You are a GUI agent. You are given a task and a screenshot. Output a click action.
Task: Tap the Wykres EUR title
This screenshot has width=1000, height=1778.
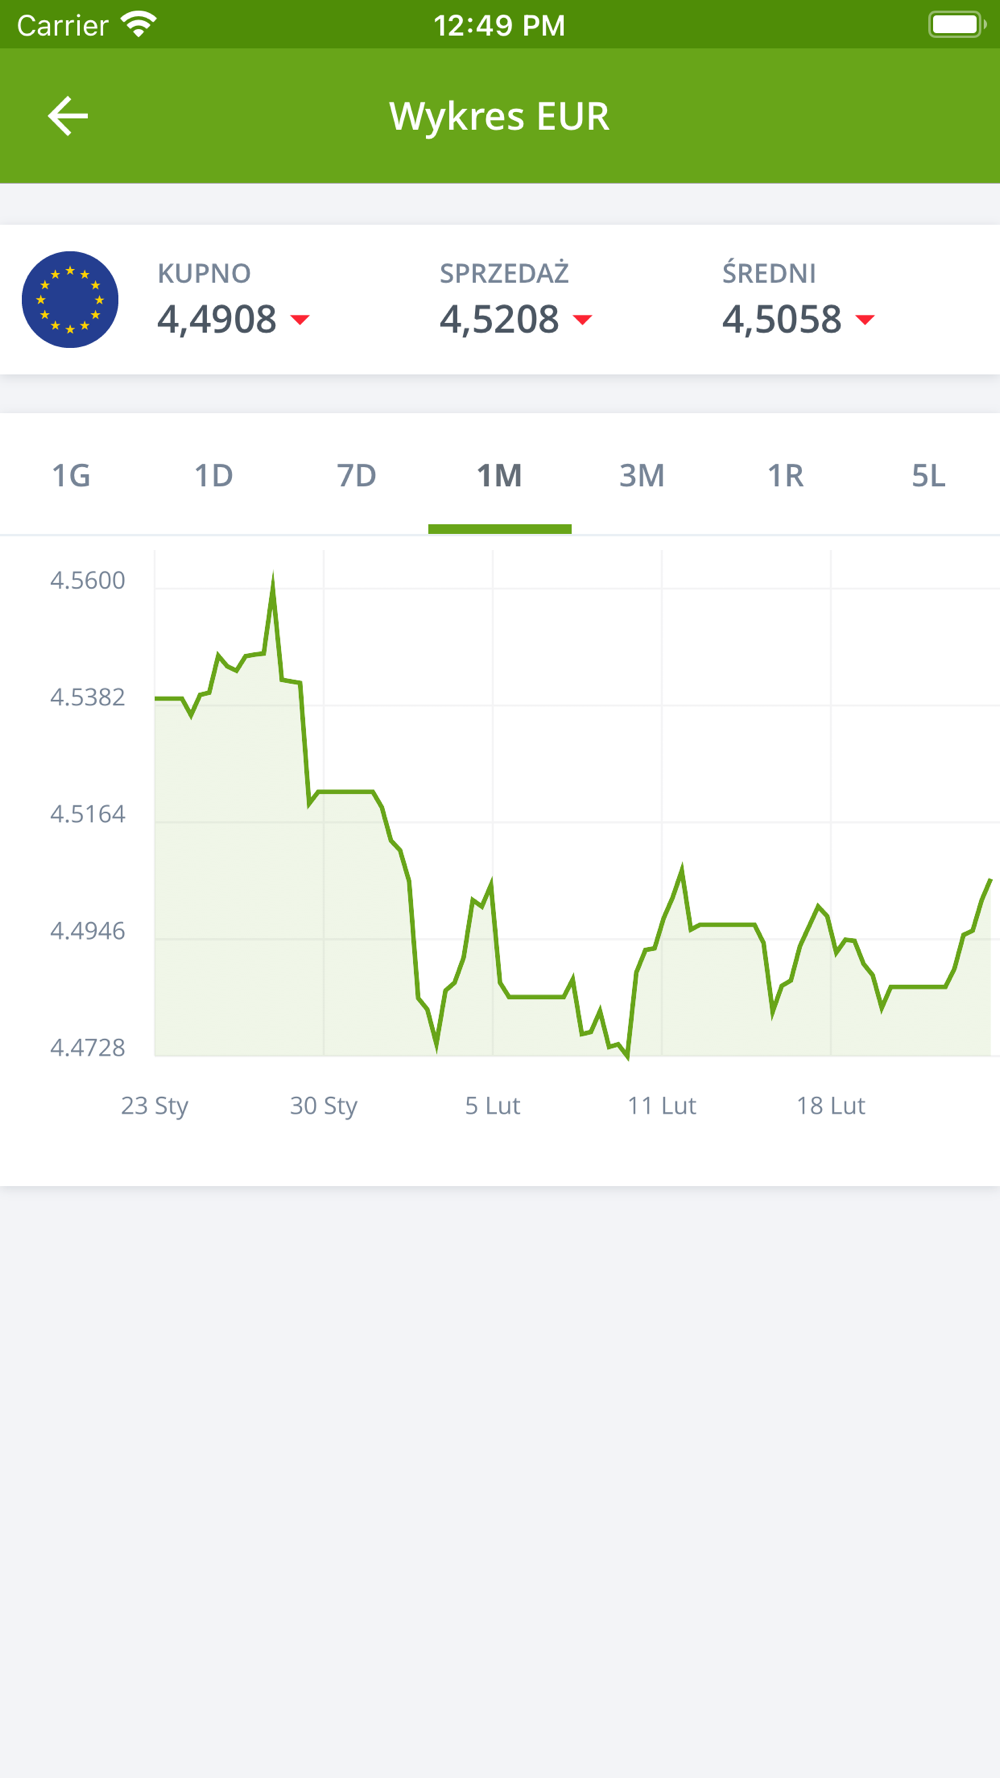pos(499,116)
